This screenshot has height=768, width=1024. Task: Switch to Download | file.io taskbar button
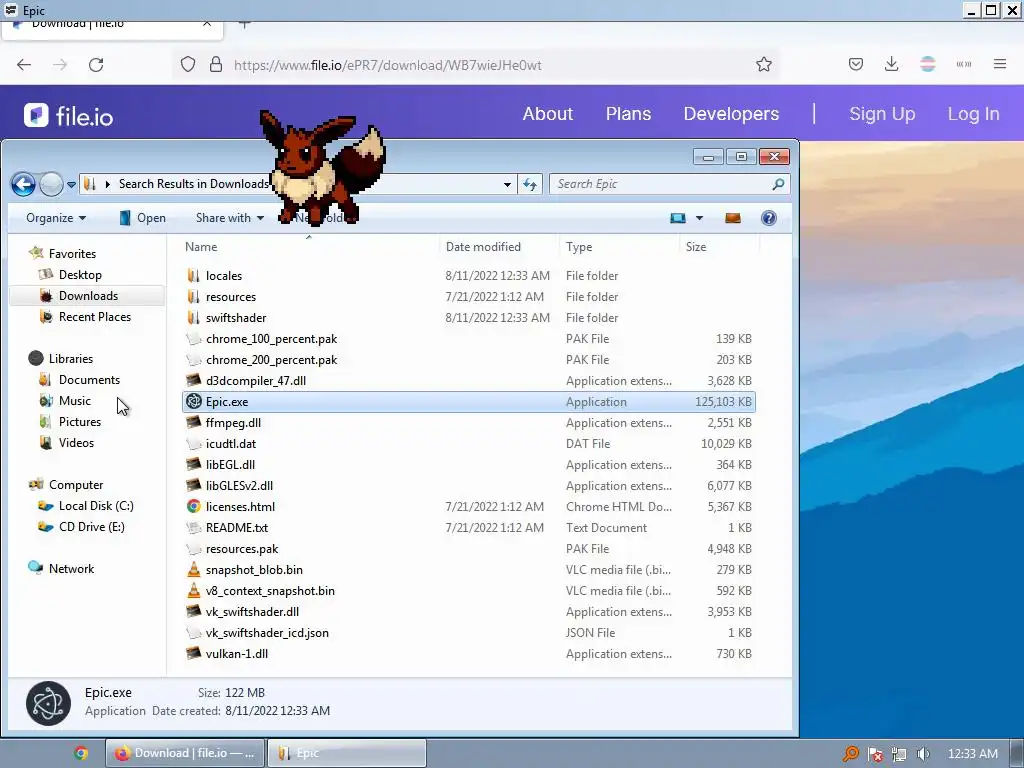point(185,754)
